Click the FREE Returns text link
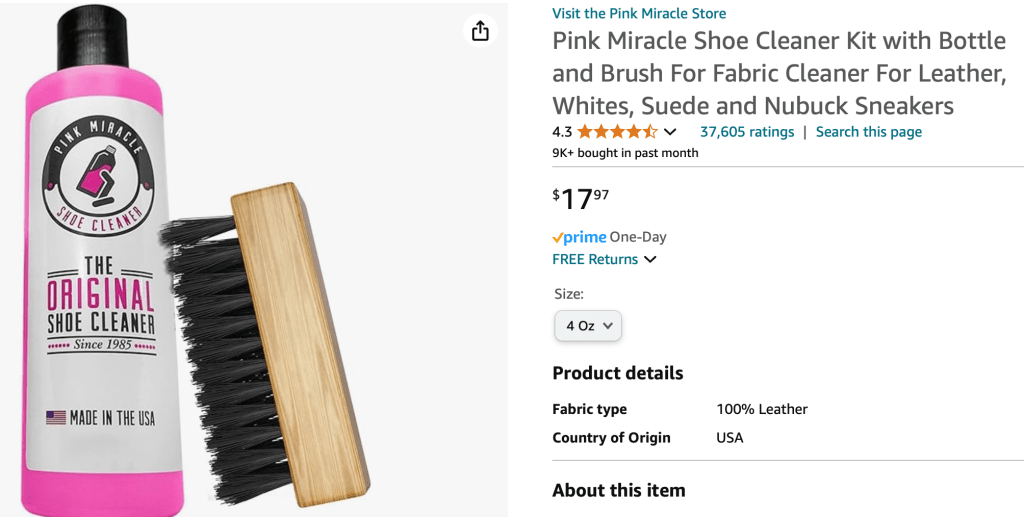The width and height of the screenshot is (1024, 517). pos(595,259)
